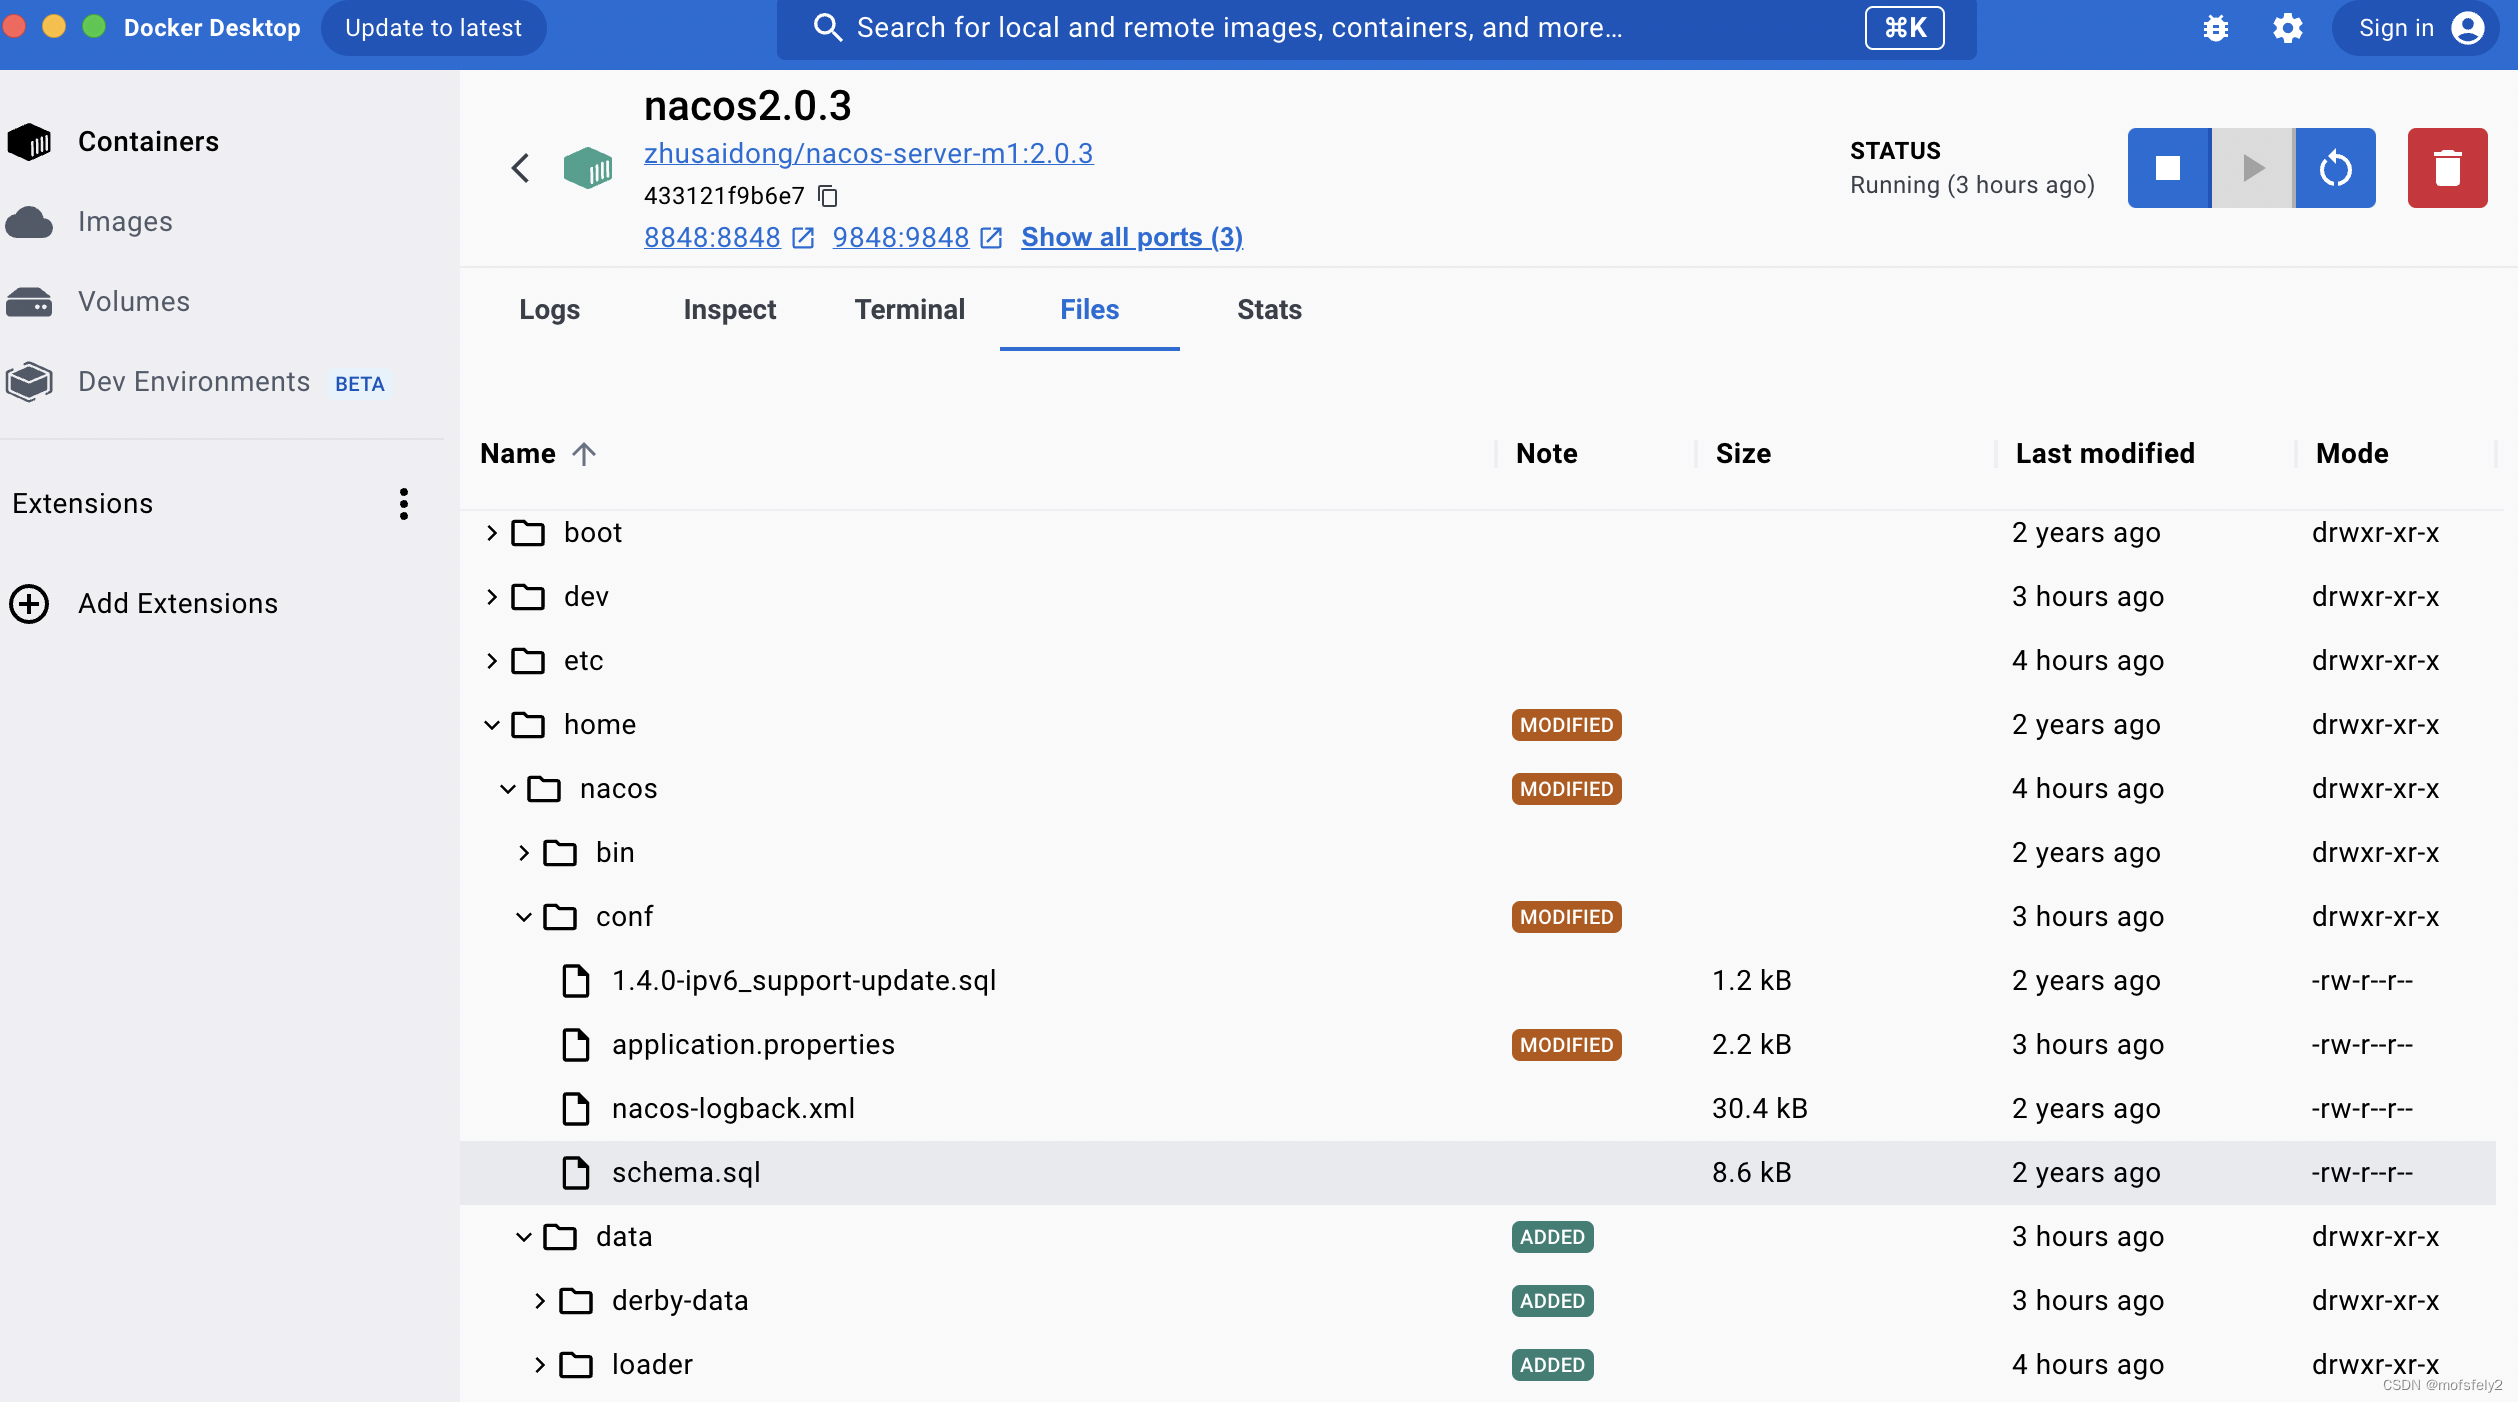Open port link 8848:8848

coord(712,238)
